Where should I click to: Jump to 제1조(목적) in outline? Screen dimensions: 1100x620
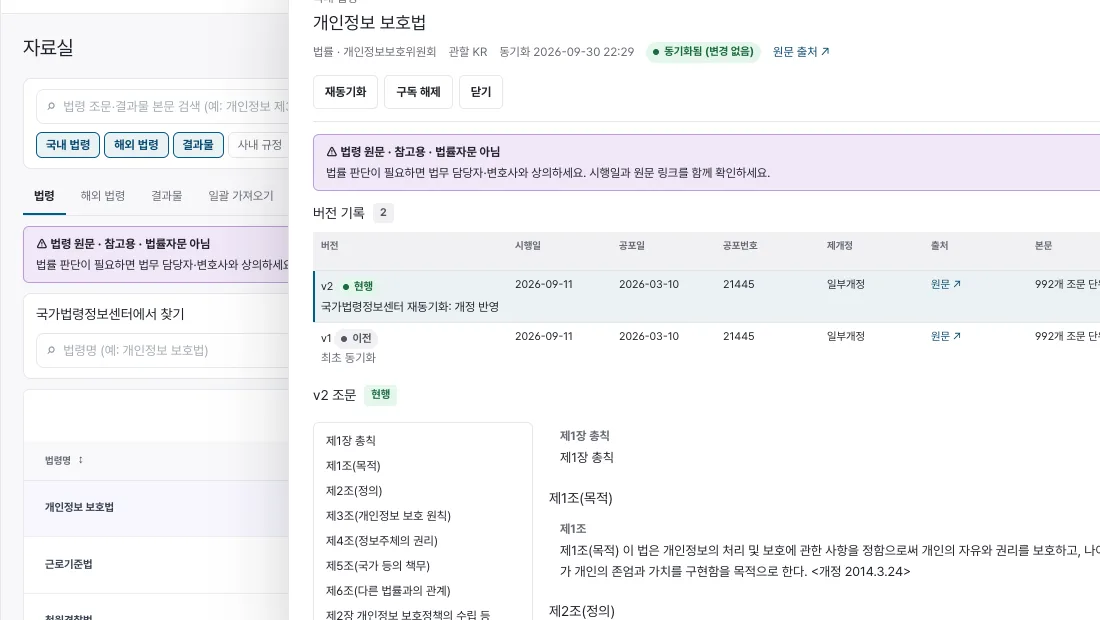353,466
